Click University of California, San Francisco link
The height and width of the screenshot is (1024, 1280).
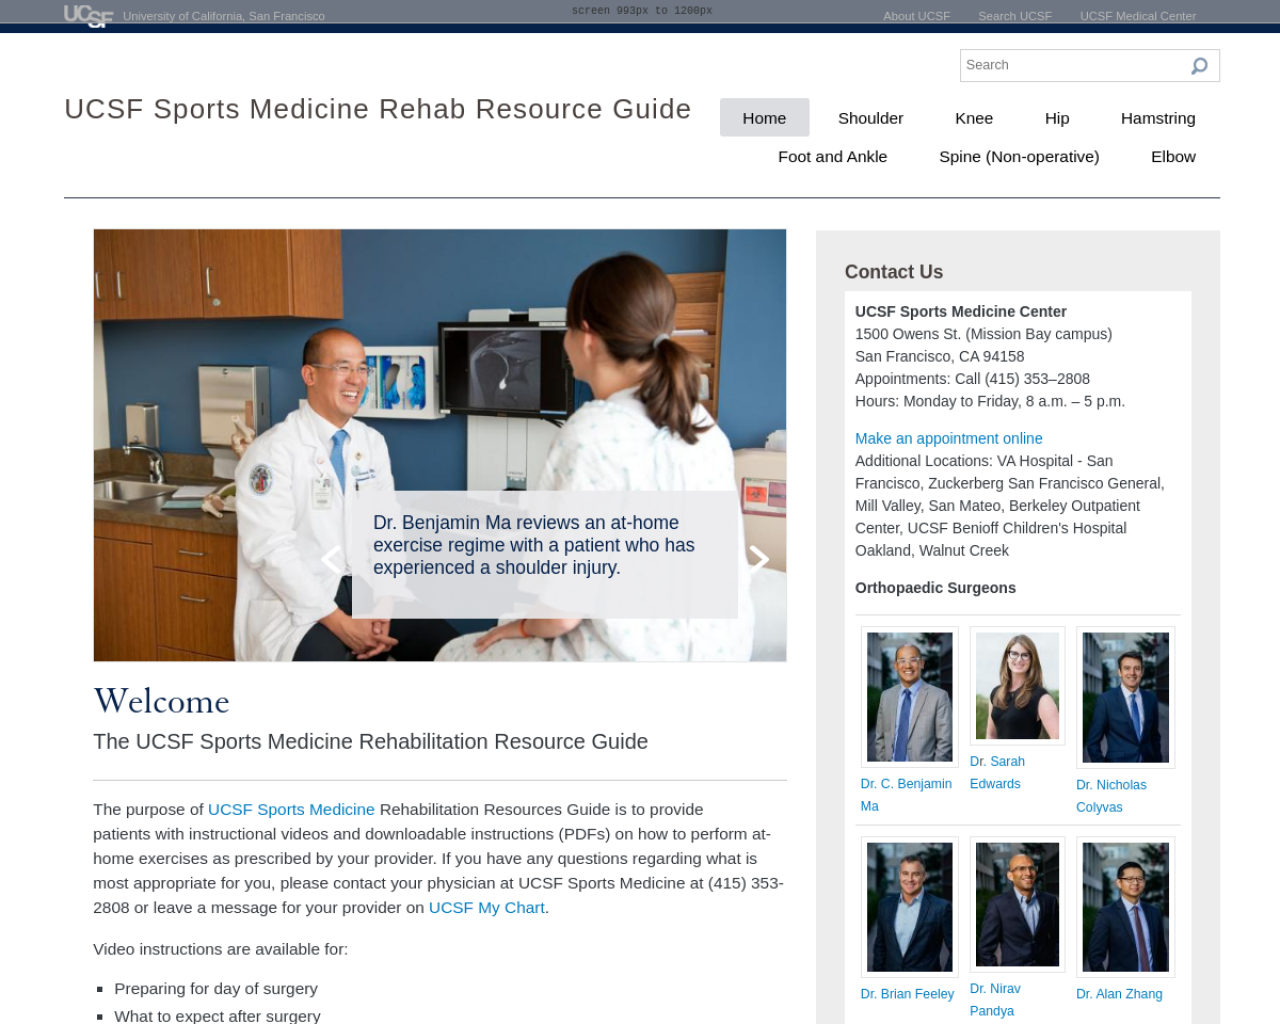(223, 16)
